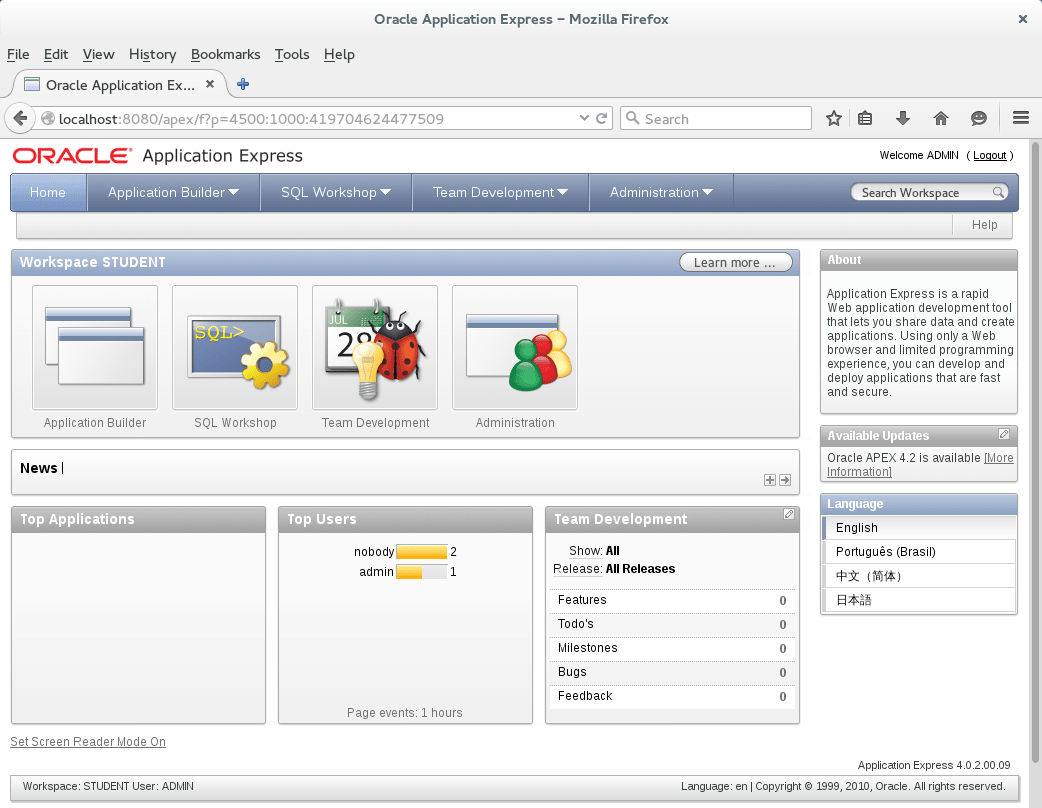Expand the Administration menu arrow
This screenshot has width=1042, height=808.
tap(707, 192)
